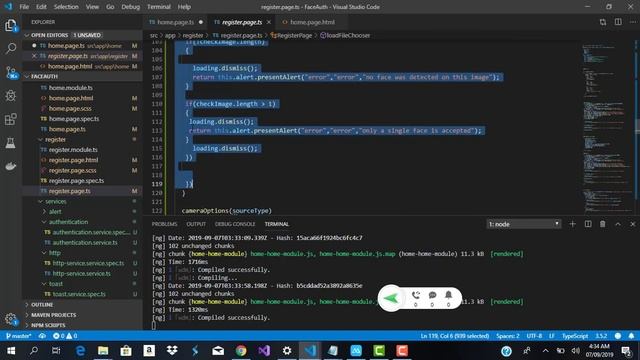Viewport: 640px width, 360px height.
Task: Open changes compare icon in editor toolbar
Action: [x=603, y=22]
